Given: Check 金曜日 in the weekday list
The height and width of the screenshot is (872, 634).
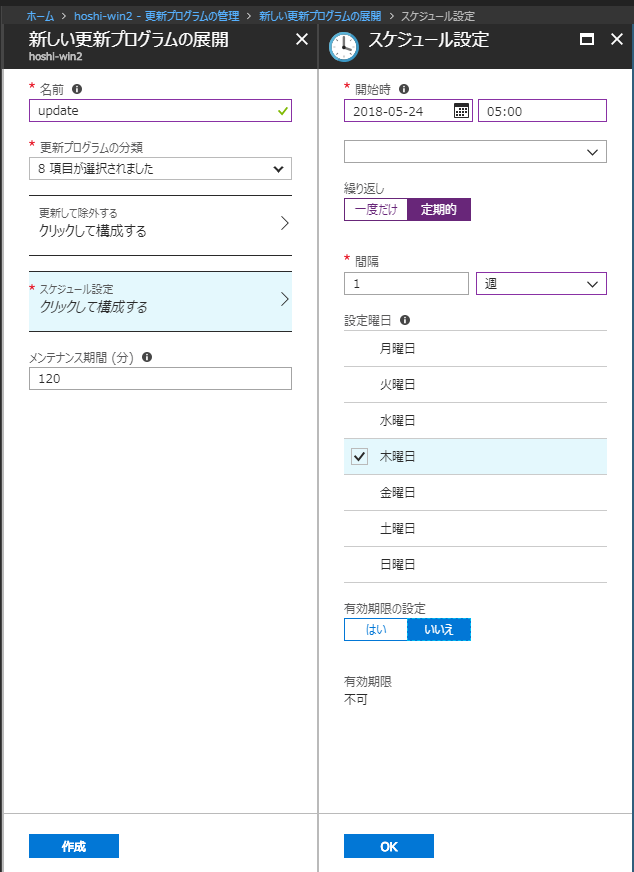Looking at the screenshot, I should (475, 493).
